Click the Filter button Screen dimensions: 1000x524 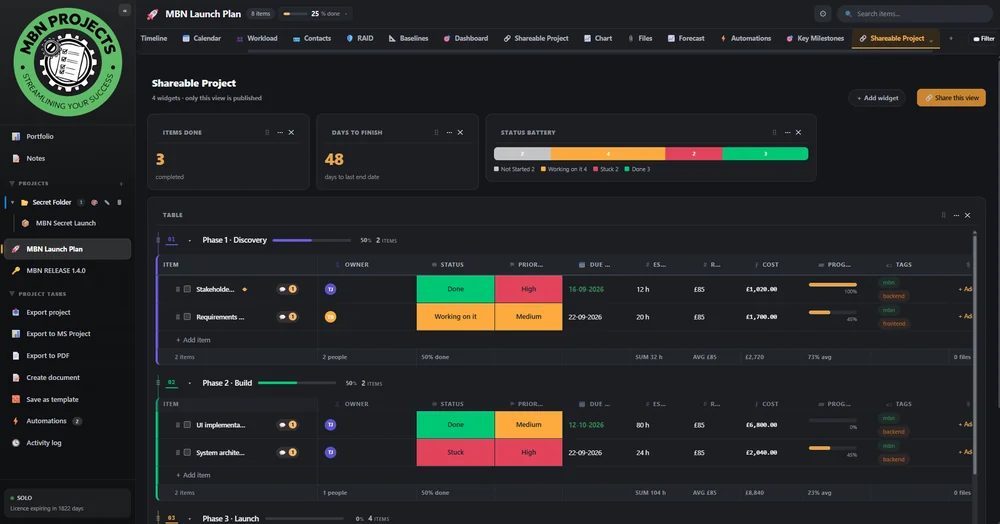click(984, 38)
